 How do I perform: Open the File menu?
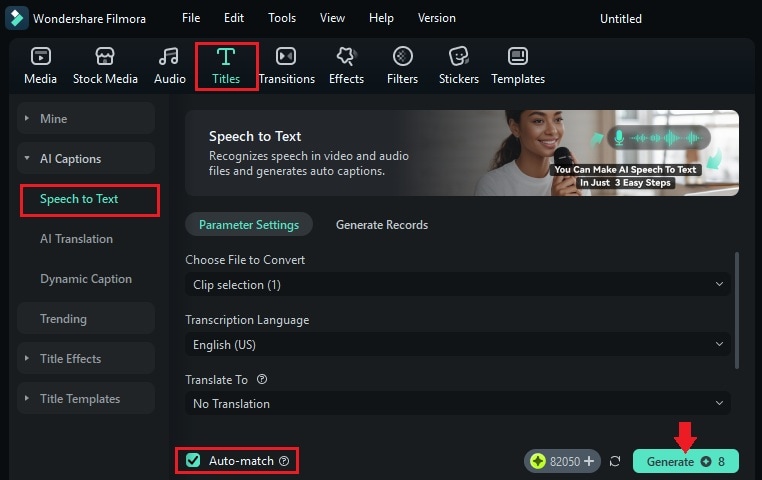pos(191,18)
